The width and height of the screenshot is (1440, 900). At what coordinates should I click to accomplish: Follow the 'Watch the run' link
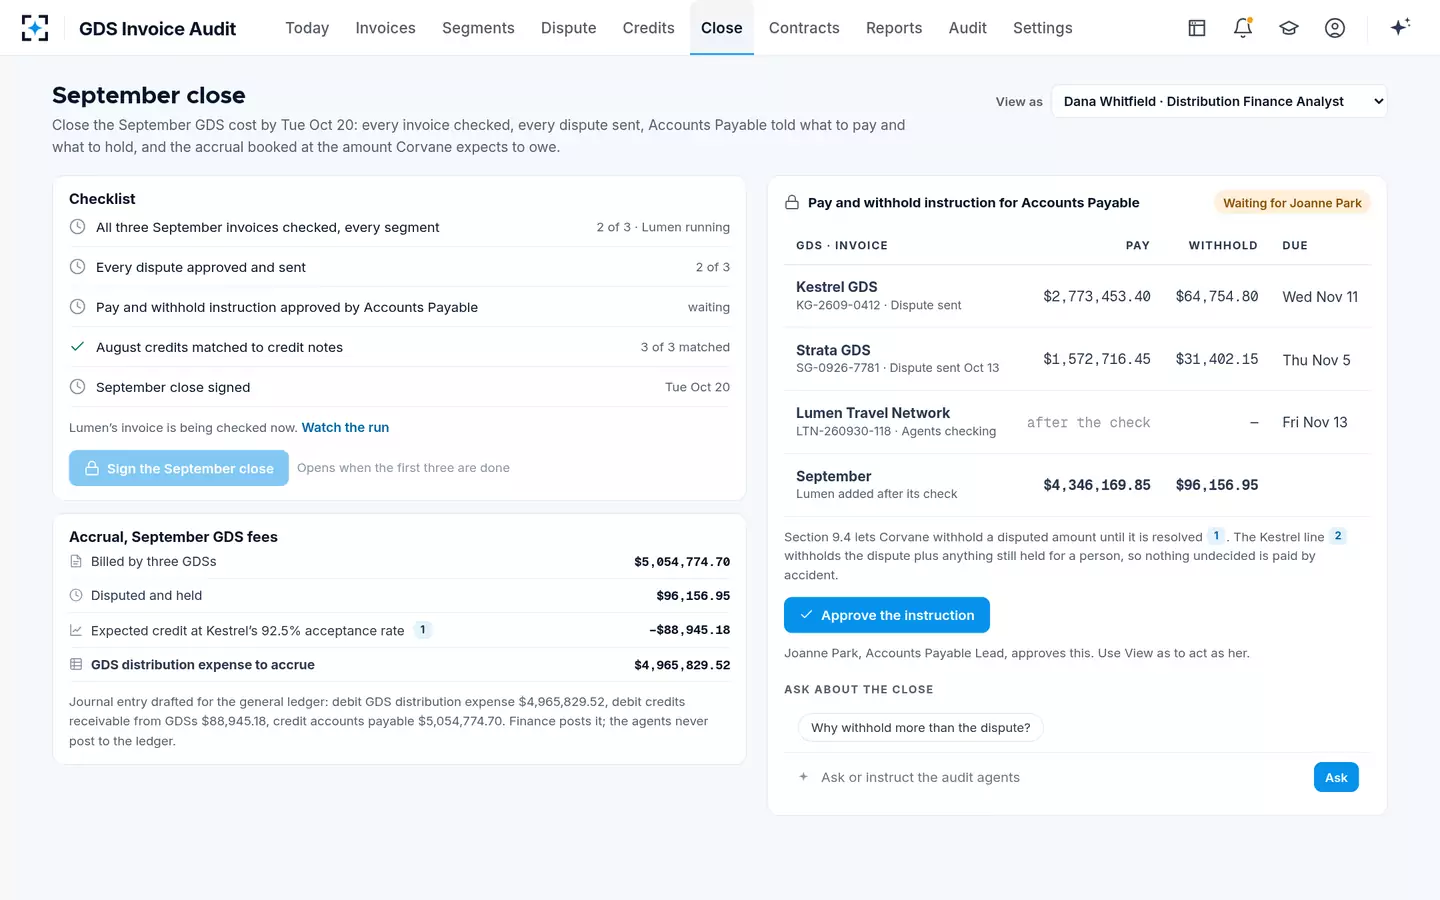[345, 428]
